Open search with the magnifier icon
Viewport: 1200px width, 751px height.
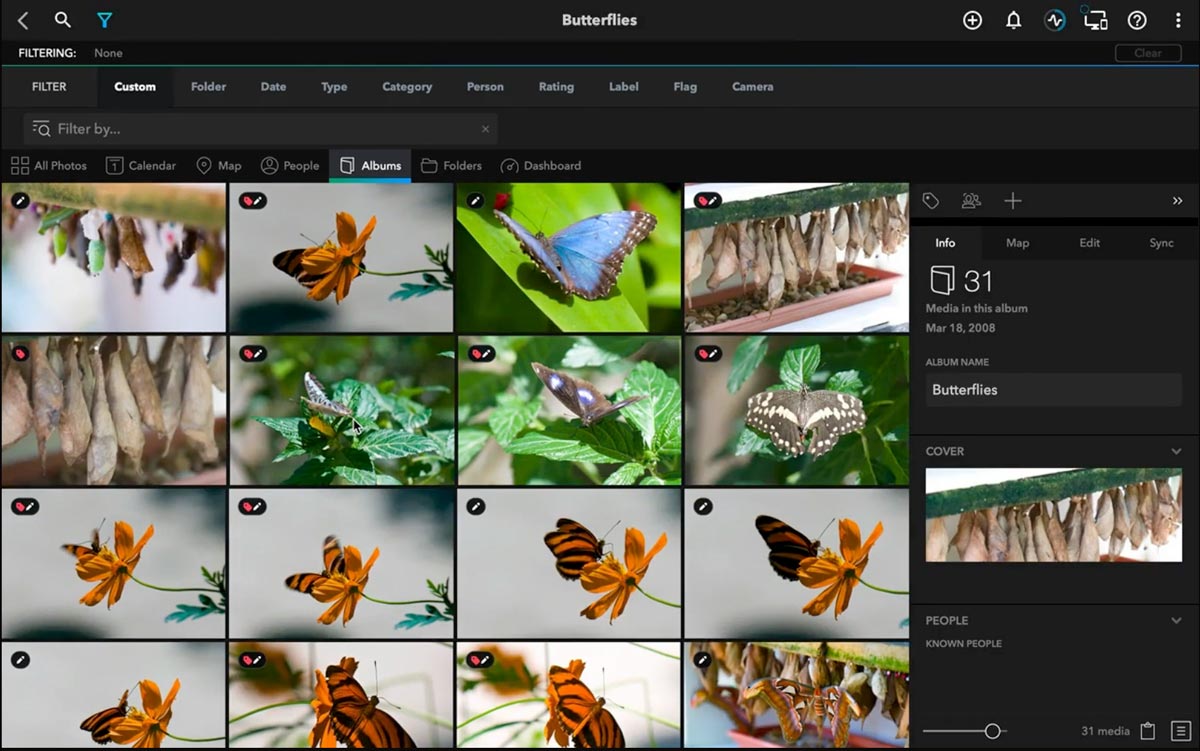(x=62, y=20)
